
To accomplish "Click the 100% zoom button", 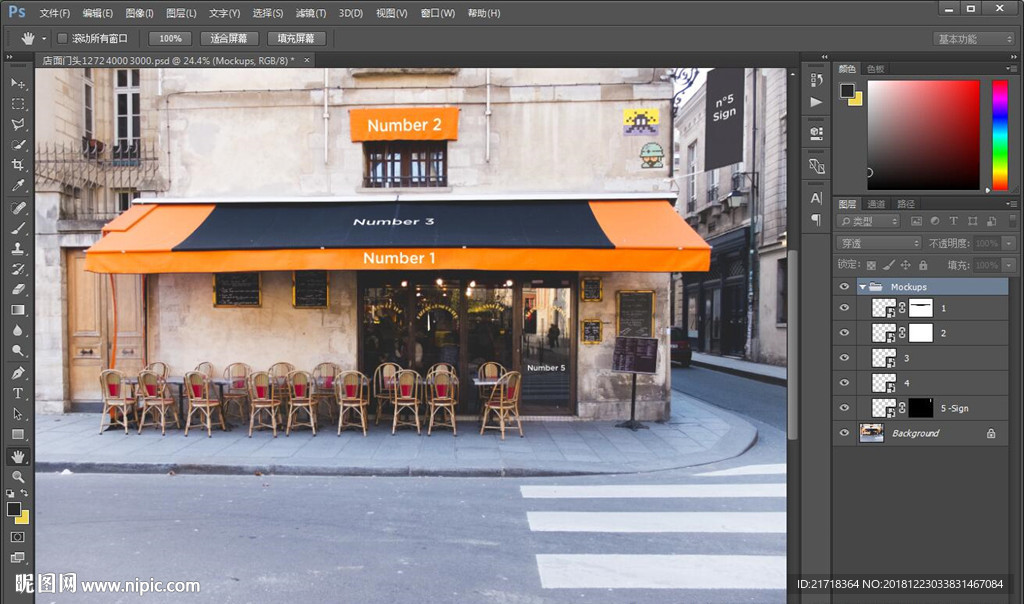I will point(170,39).
